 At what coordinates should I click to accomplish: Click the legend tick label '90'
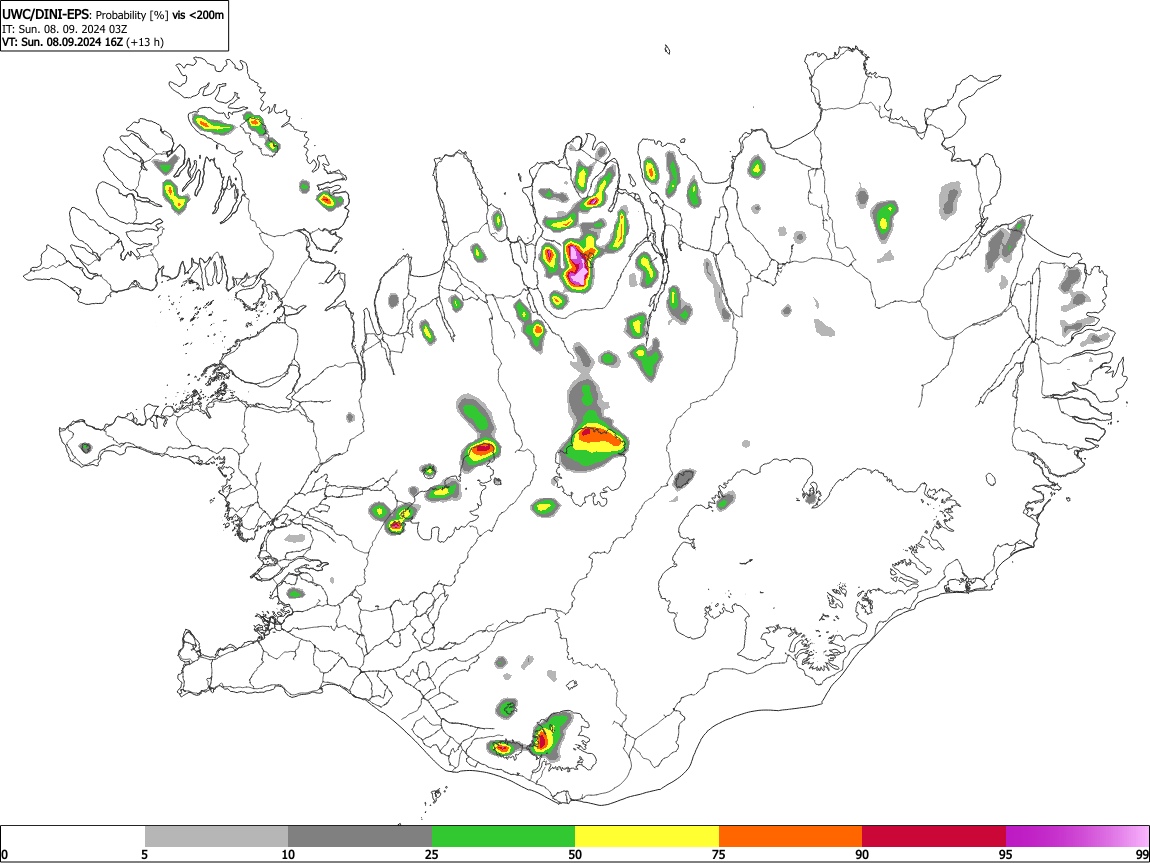pyautogui.click(x=862, y=854)
